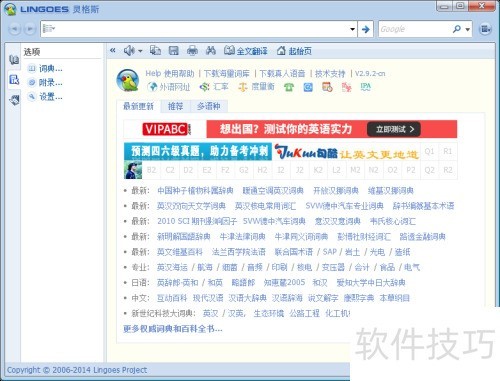
Task: Select the bottom sidebar tools icon
Action: [x=14, y=100]
